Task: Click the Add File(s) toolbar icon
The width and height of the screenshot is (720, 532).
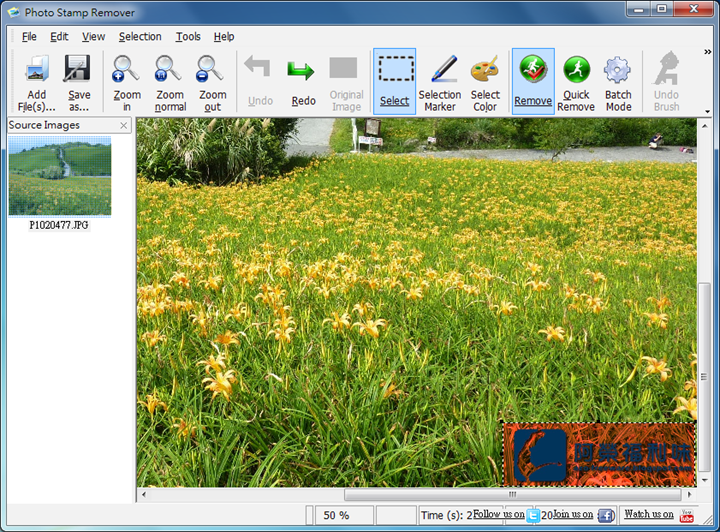Action: click(37, 70)
